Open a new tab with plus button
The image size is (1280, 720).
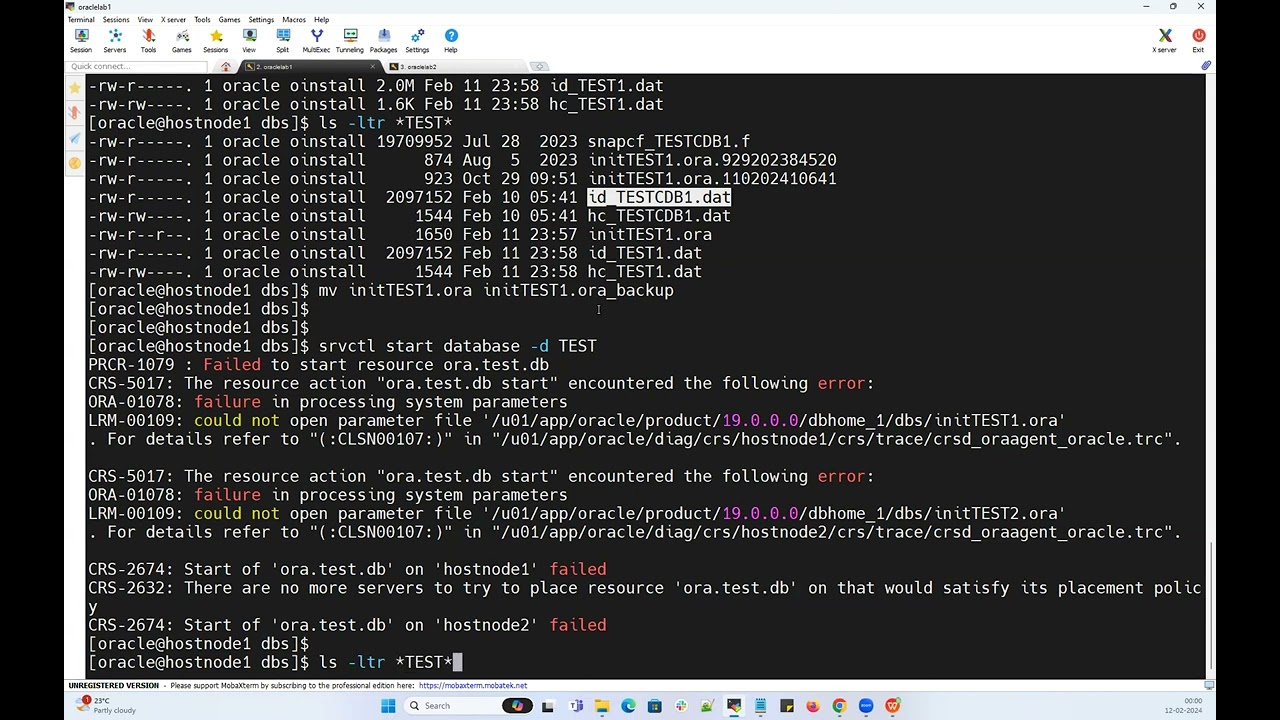pos(539,67)
